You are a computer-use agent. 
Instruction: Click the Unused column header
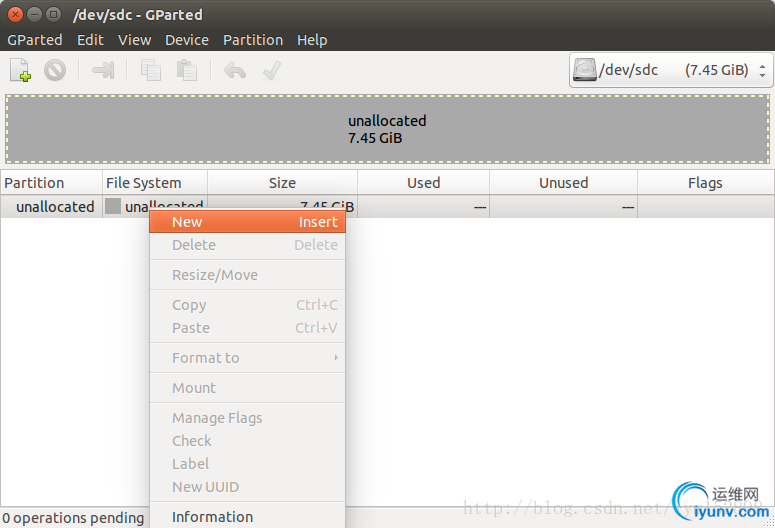(563, 183)
